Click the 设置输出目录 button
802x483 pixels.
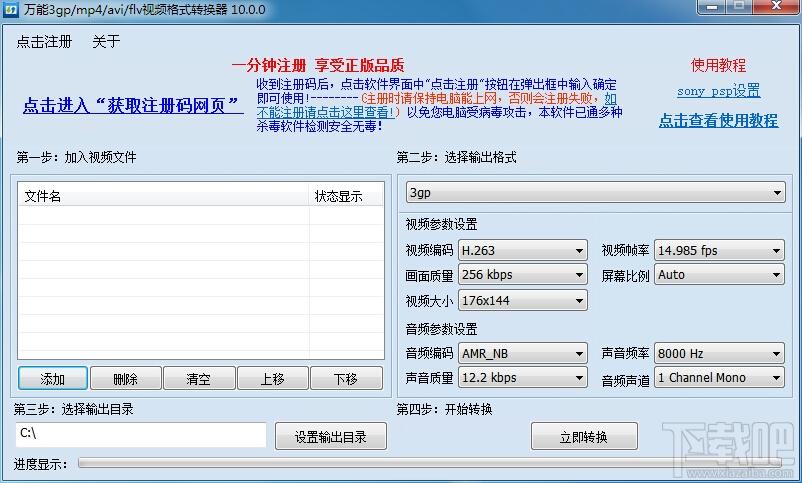(330, 436)
